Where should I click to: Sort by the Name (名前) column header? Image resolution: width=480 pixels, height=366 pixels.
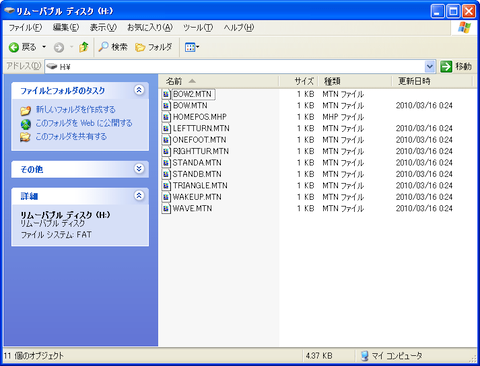[x=218, y=81]
